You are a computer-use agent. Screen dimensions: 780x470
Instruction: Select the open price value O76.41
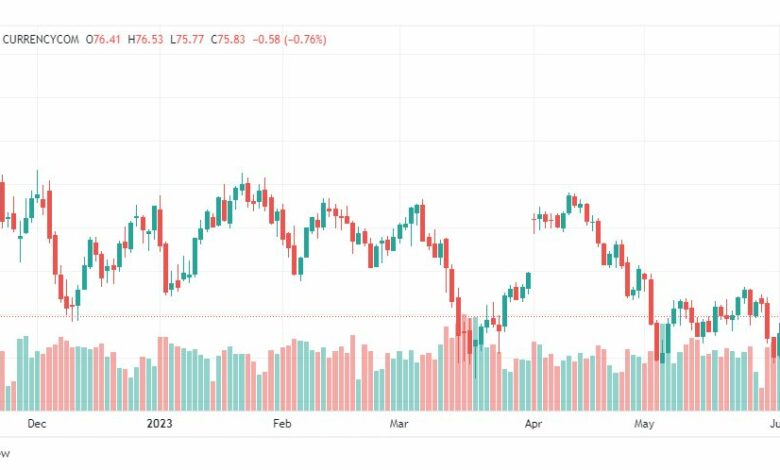103,39
